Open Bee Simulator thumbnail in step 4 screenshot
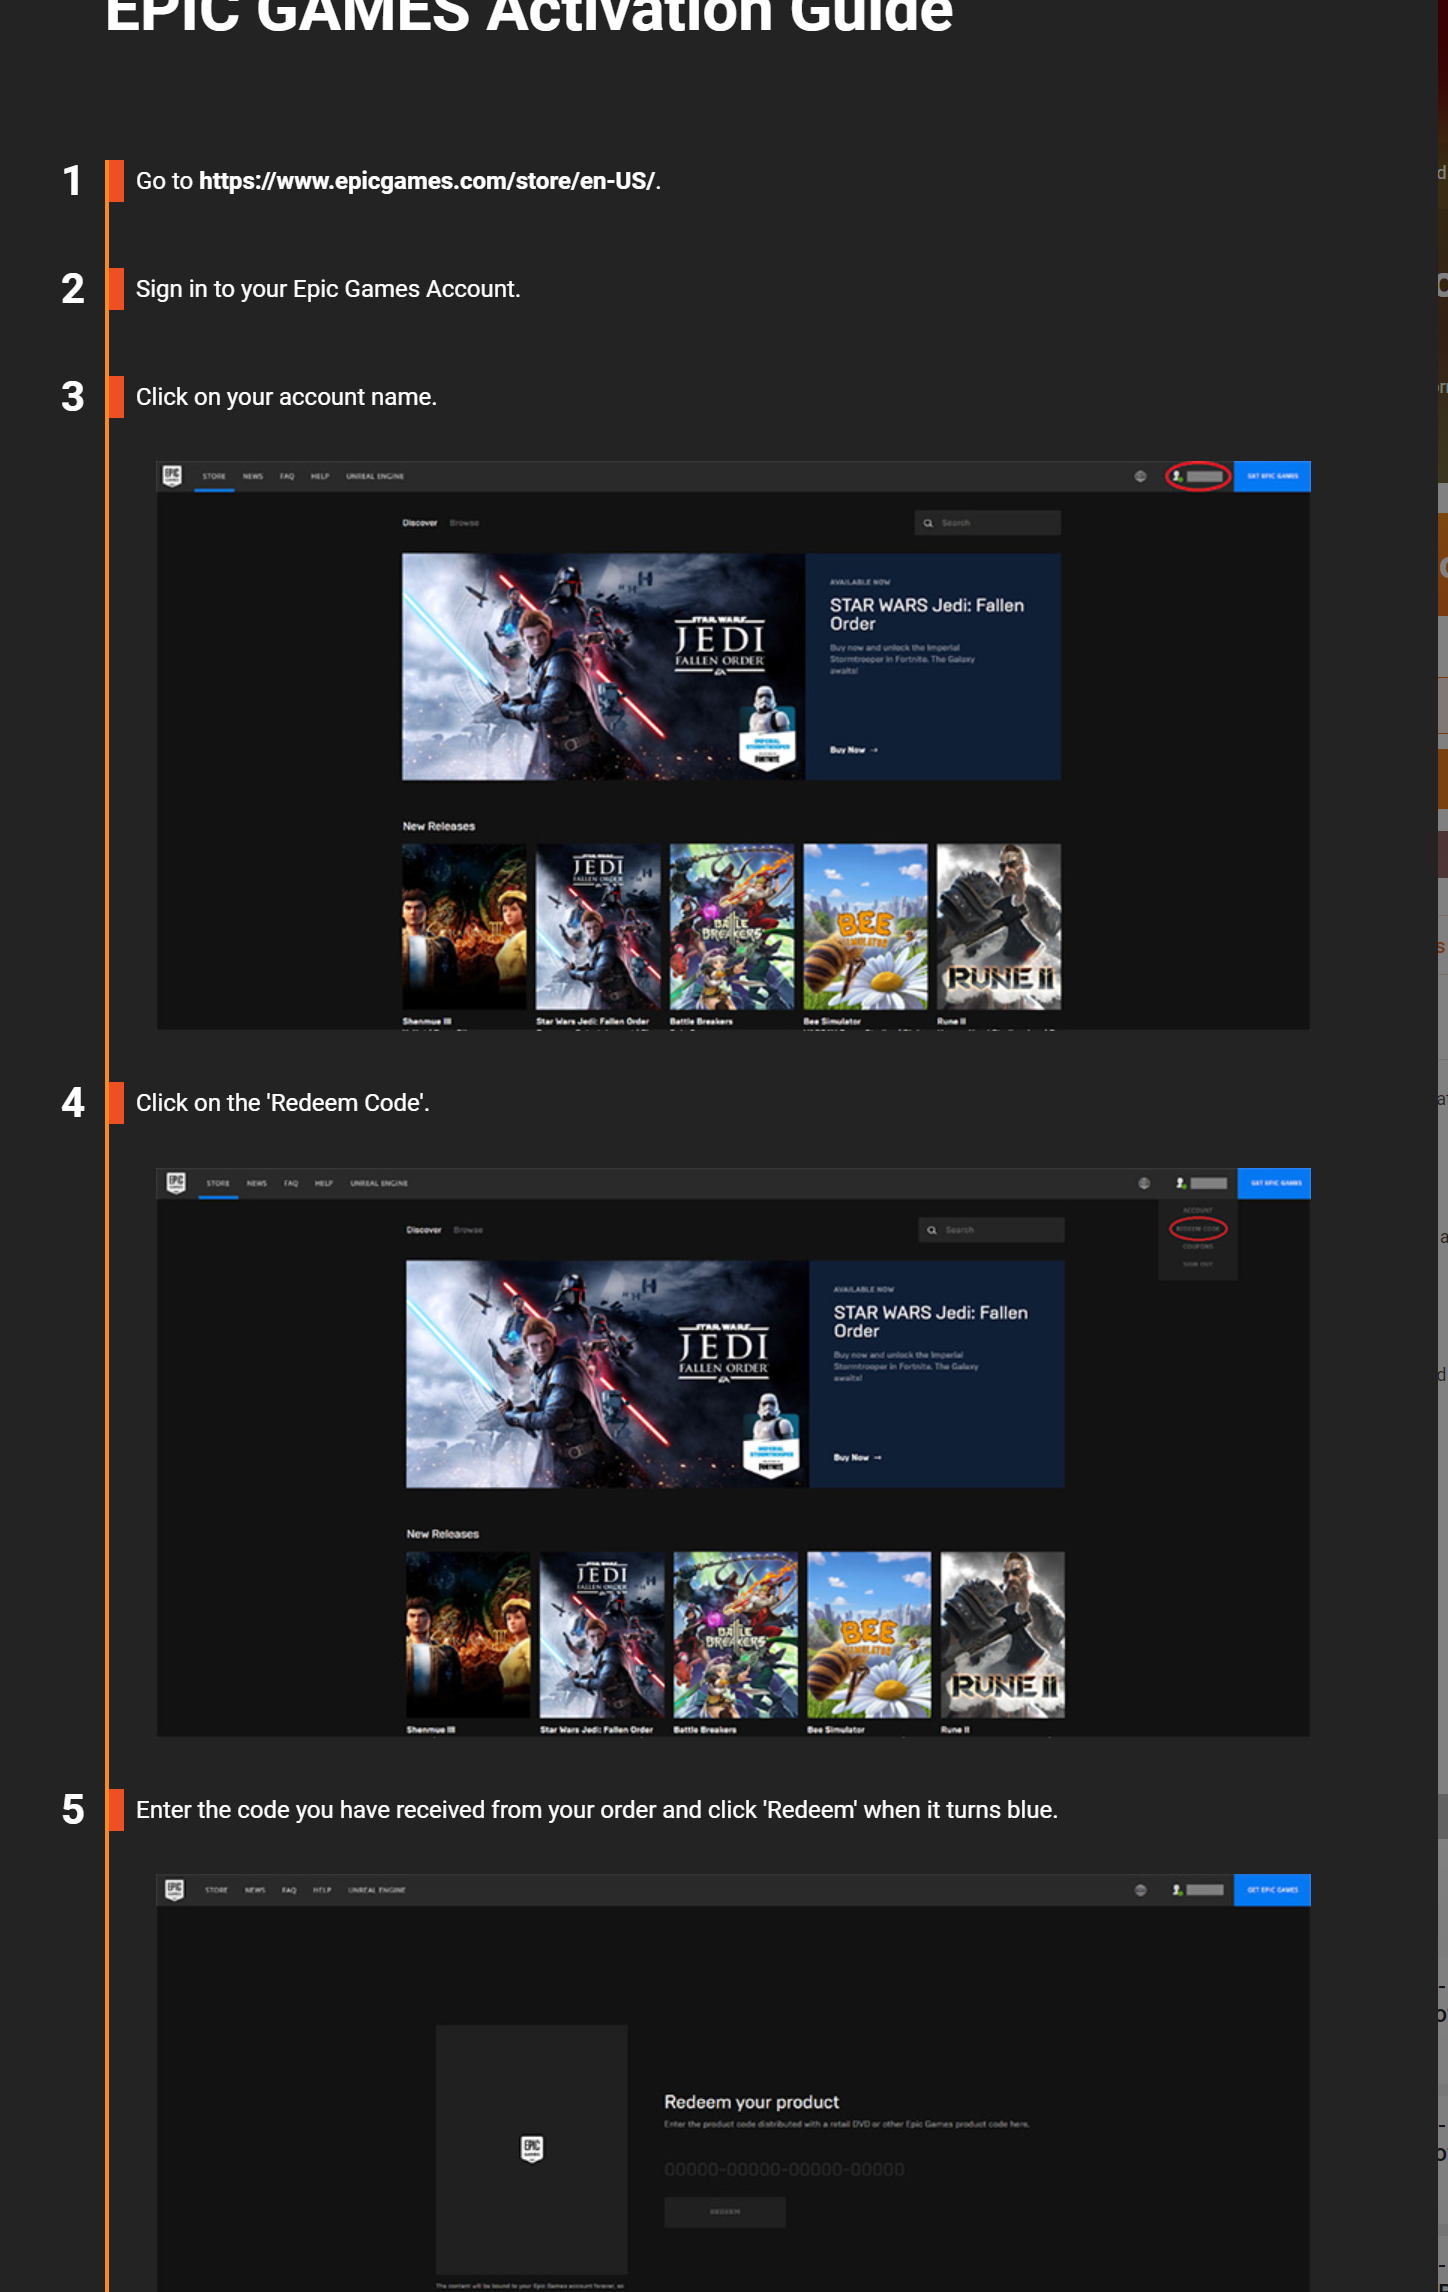 click(869, 1635)
